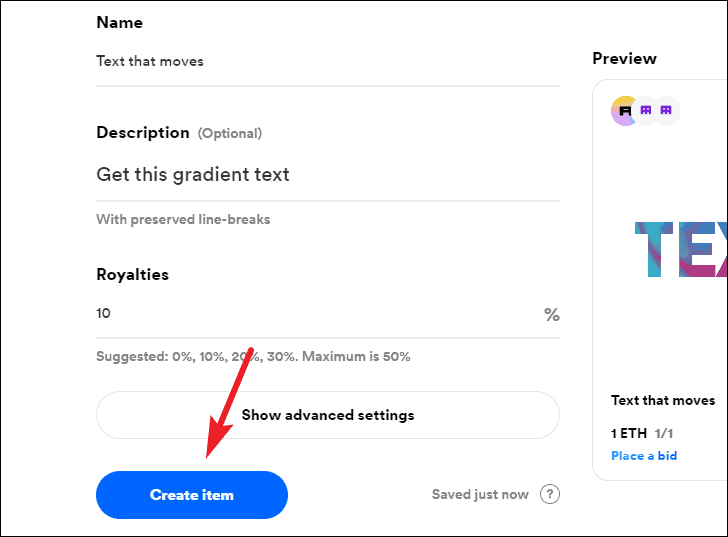Screen dimensions: 728x537
Task: Click the middle purple ghost avatar
Action: coord(645,110)
